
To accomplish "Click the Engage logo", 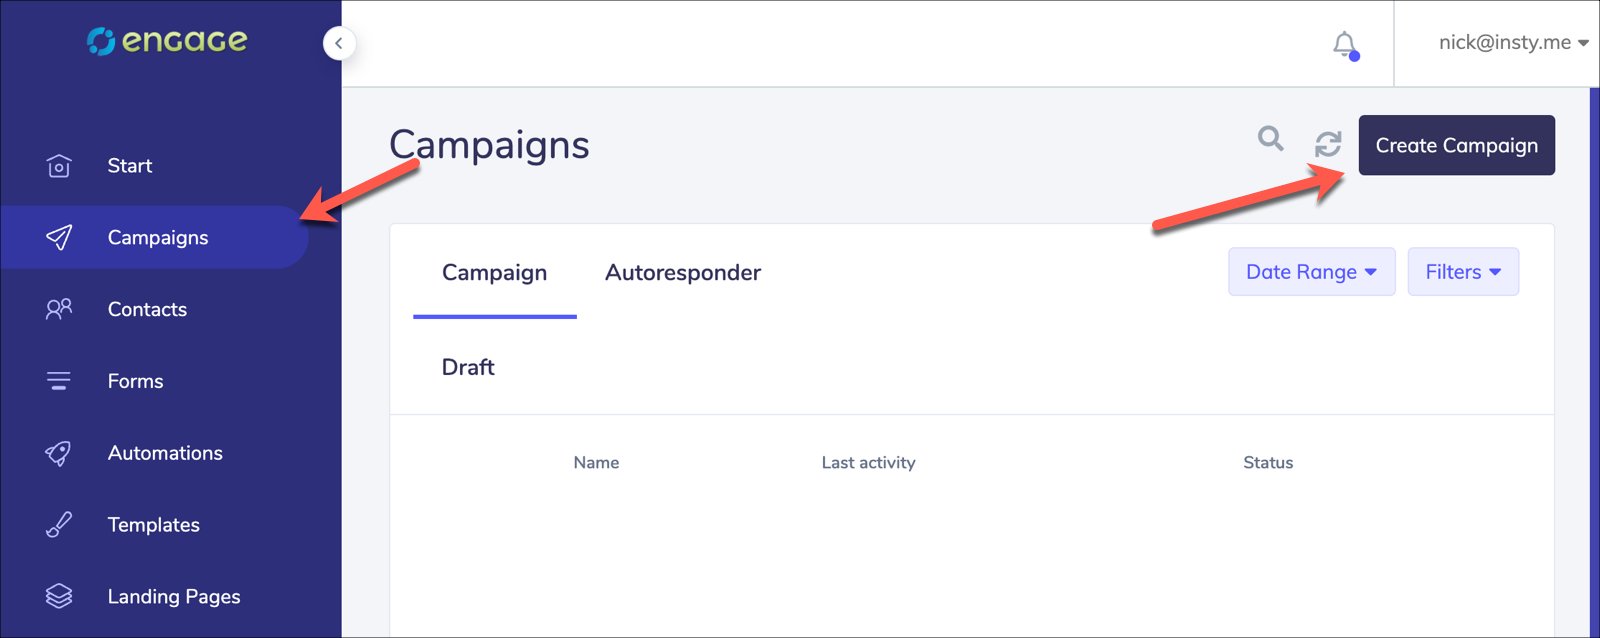I will 167,41.
